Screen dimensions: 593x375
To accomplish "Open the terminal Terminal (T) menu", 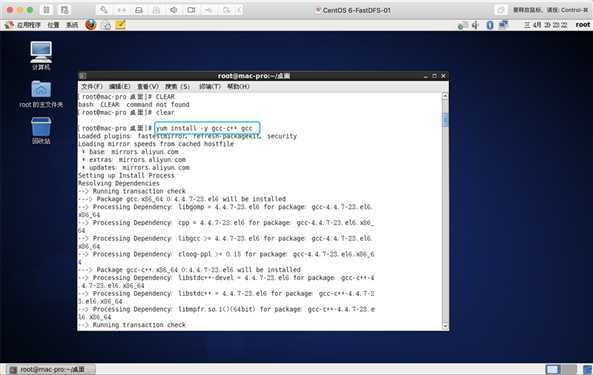I will point(210,87).
